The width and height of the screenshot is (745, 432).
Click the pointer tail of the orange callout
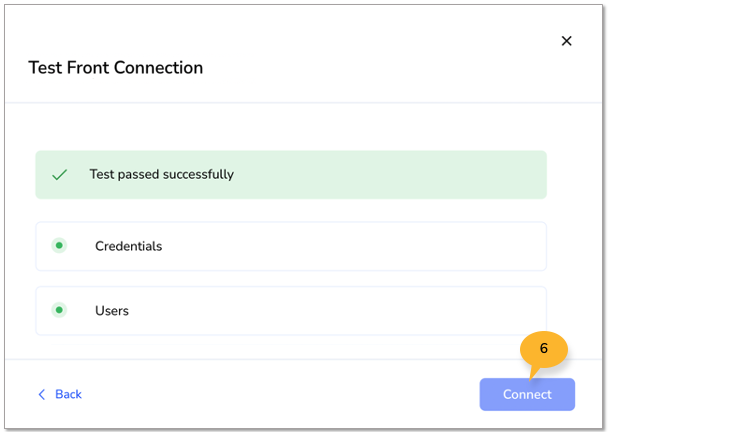(x=533, y=374)
